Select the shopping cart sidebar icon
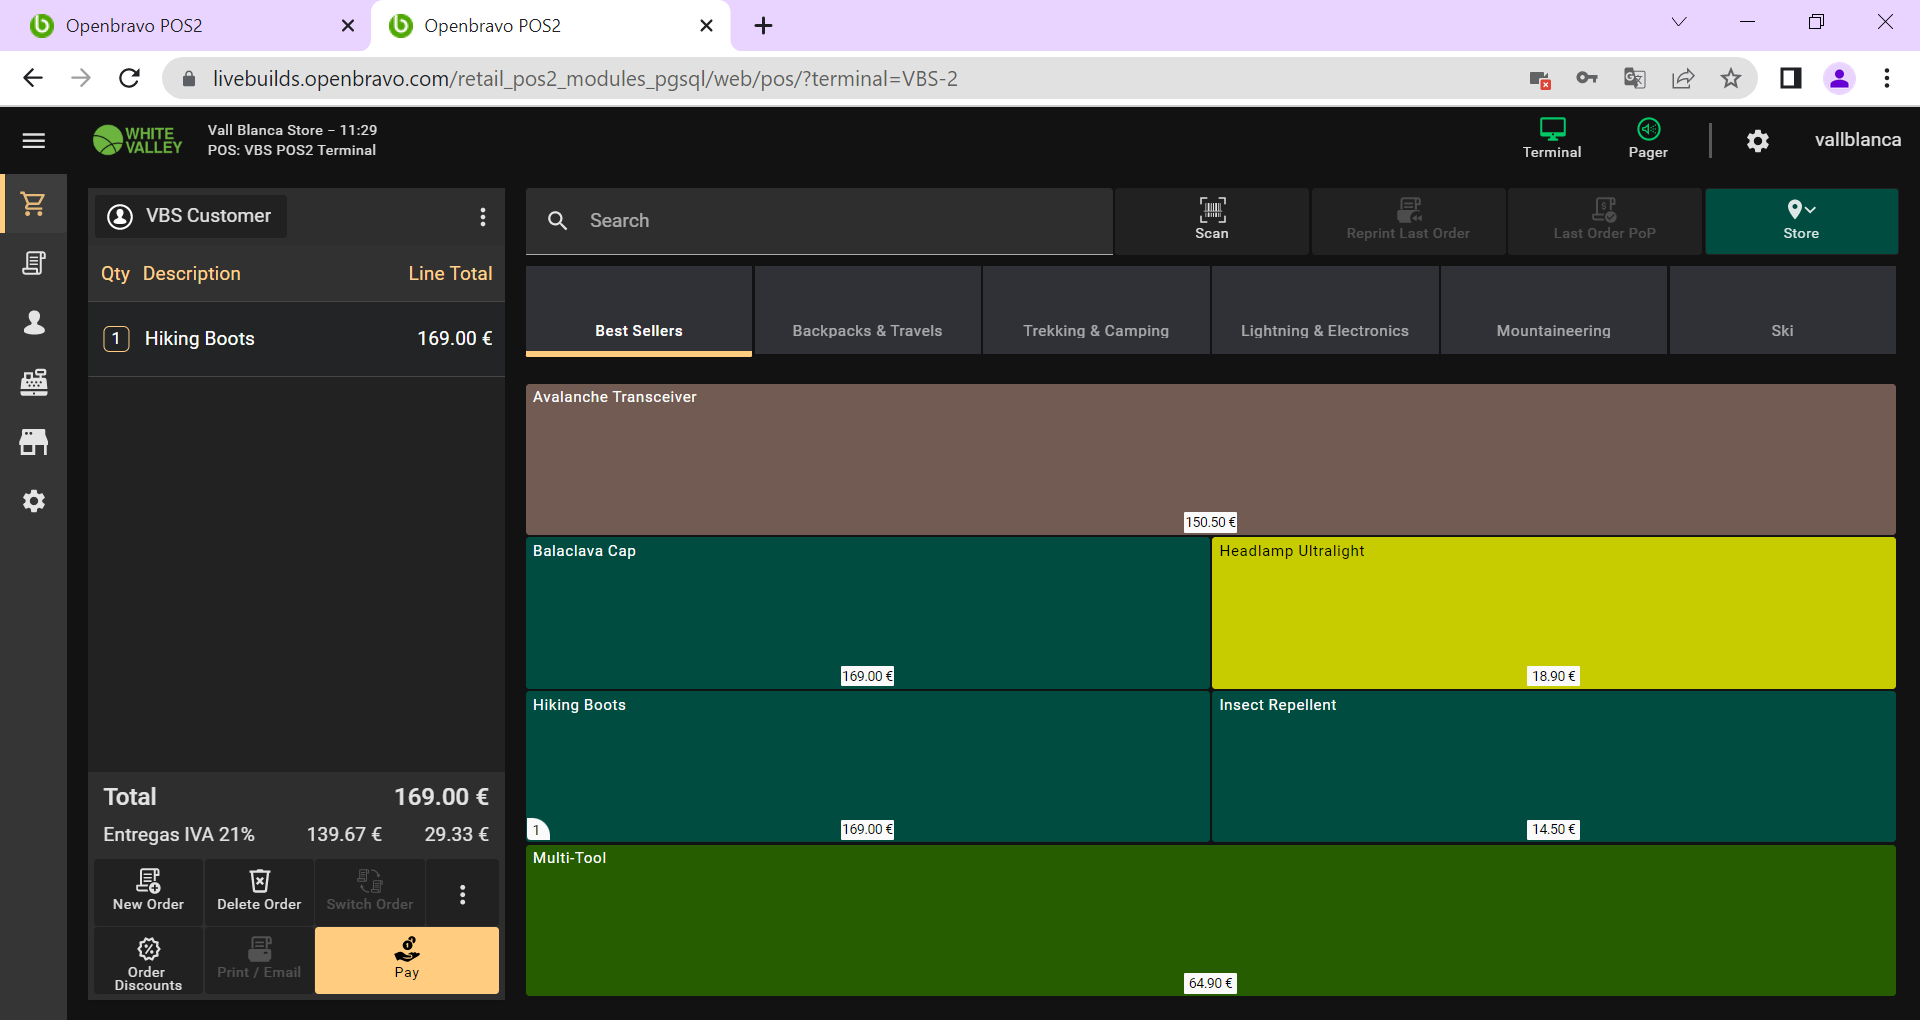Viewport: 1920px width, 1020px height. tap(34, 204)
